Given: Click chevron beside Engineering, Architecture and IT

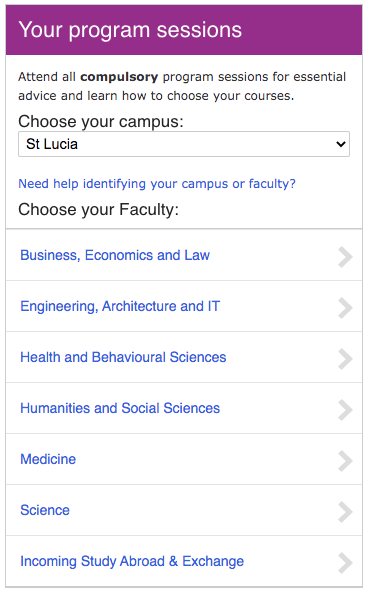Looking at the screenshot, I should tap(345, 308).
